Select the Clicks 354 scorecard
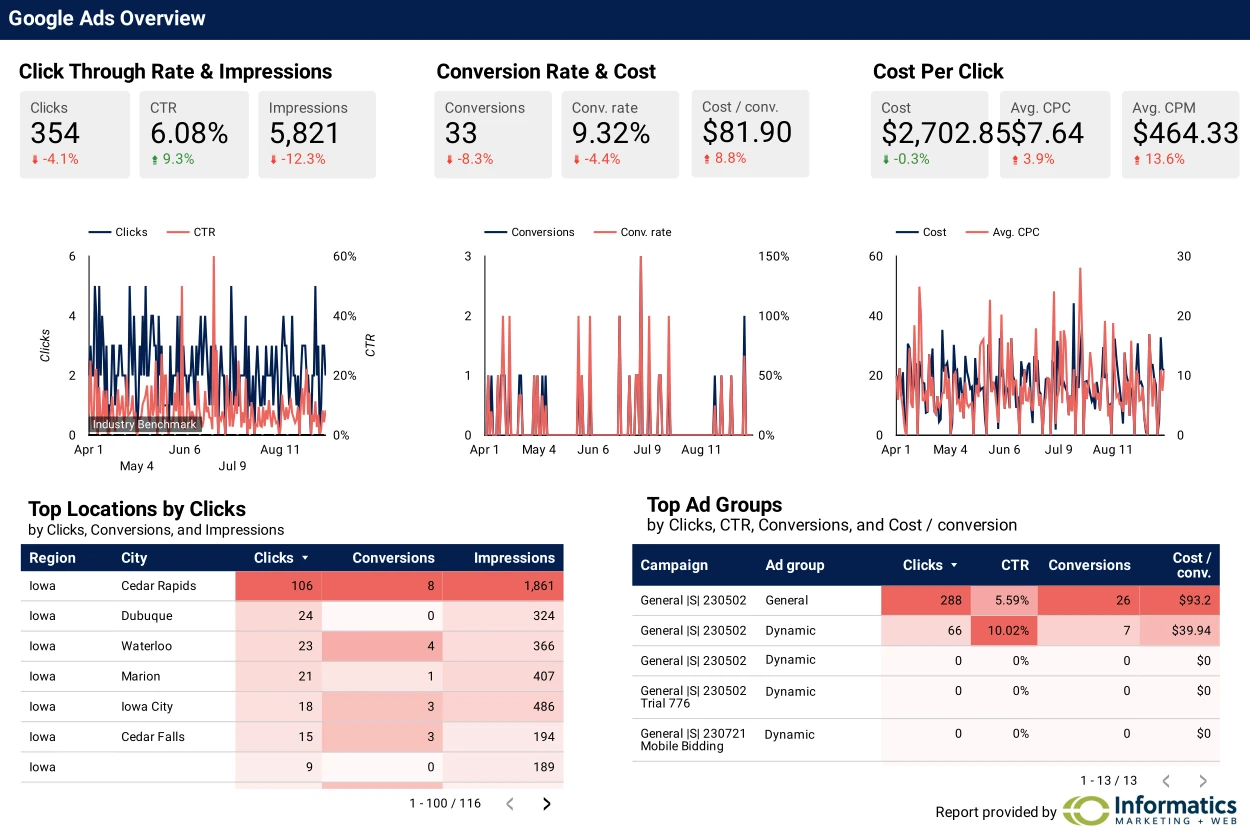 75,135
